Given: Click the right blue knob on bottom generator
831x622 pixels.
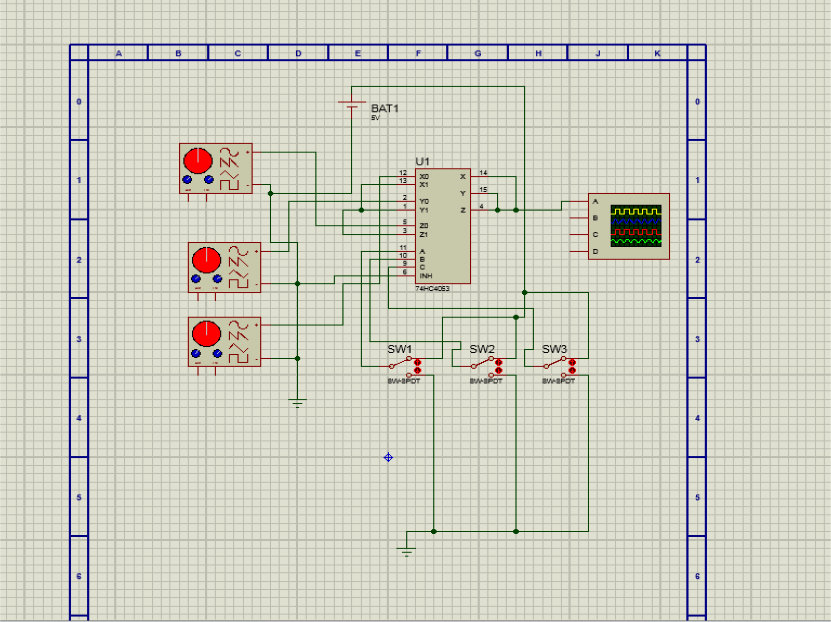Looking at the screenshot, I should coord(217,353).
